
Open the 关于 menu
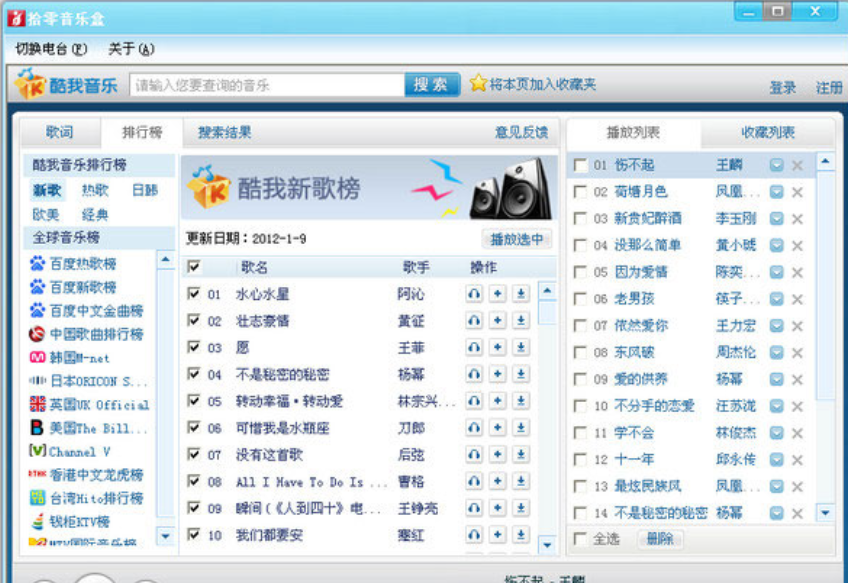tap(131, 49)
